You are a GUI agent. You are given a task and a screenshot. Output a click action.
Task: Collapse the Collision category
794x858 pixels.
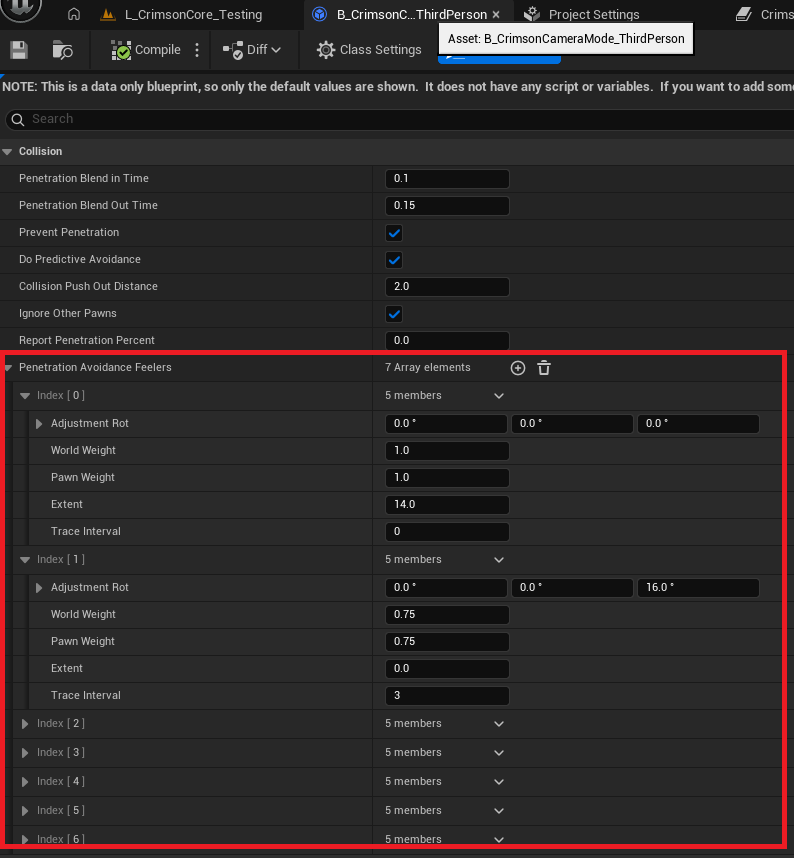[x=7, y=152]
